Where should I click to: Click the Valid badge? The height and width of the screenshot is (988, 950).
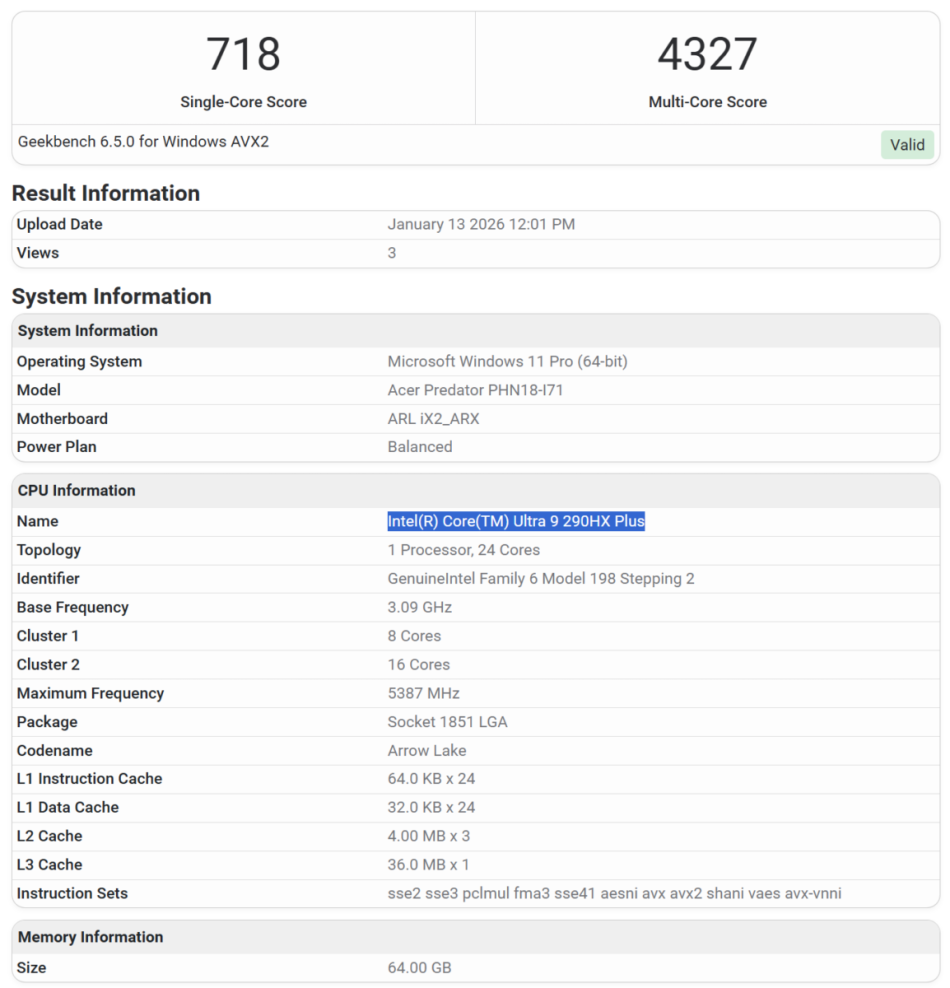906,144
